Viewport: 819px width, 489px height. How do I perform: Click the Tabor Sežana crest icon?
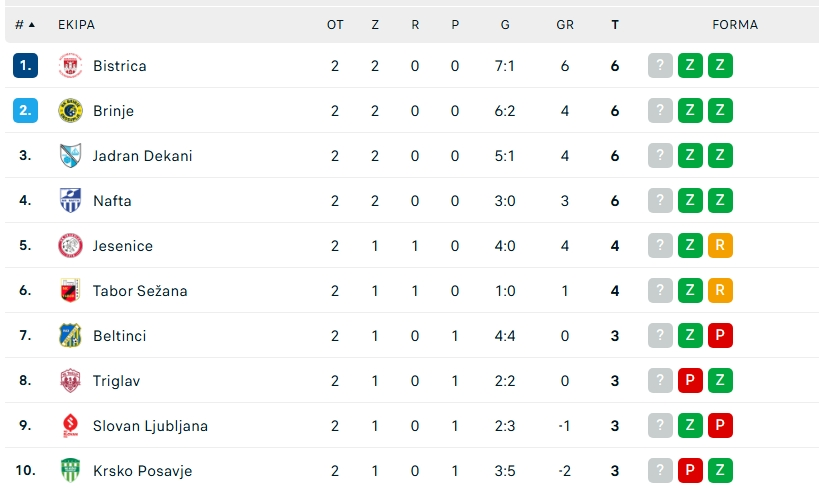(70, 291)
